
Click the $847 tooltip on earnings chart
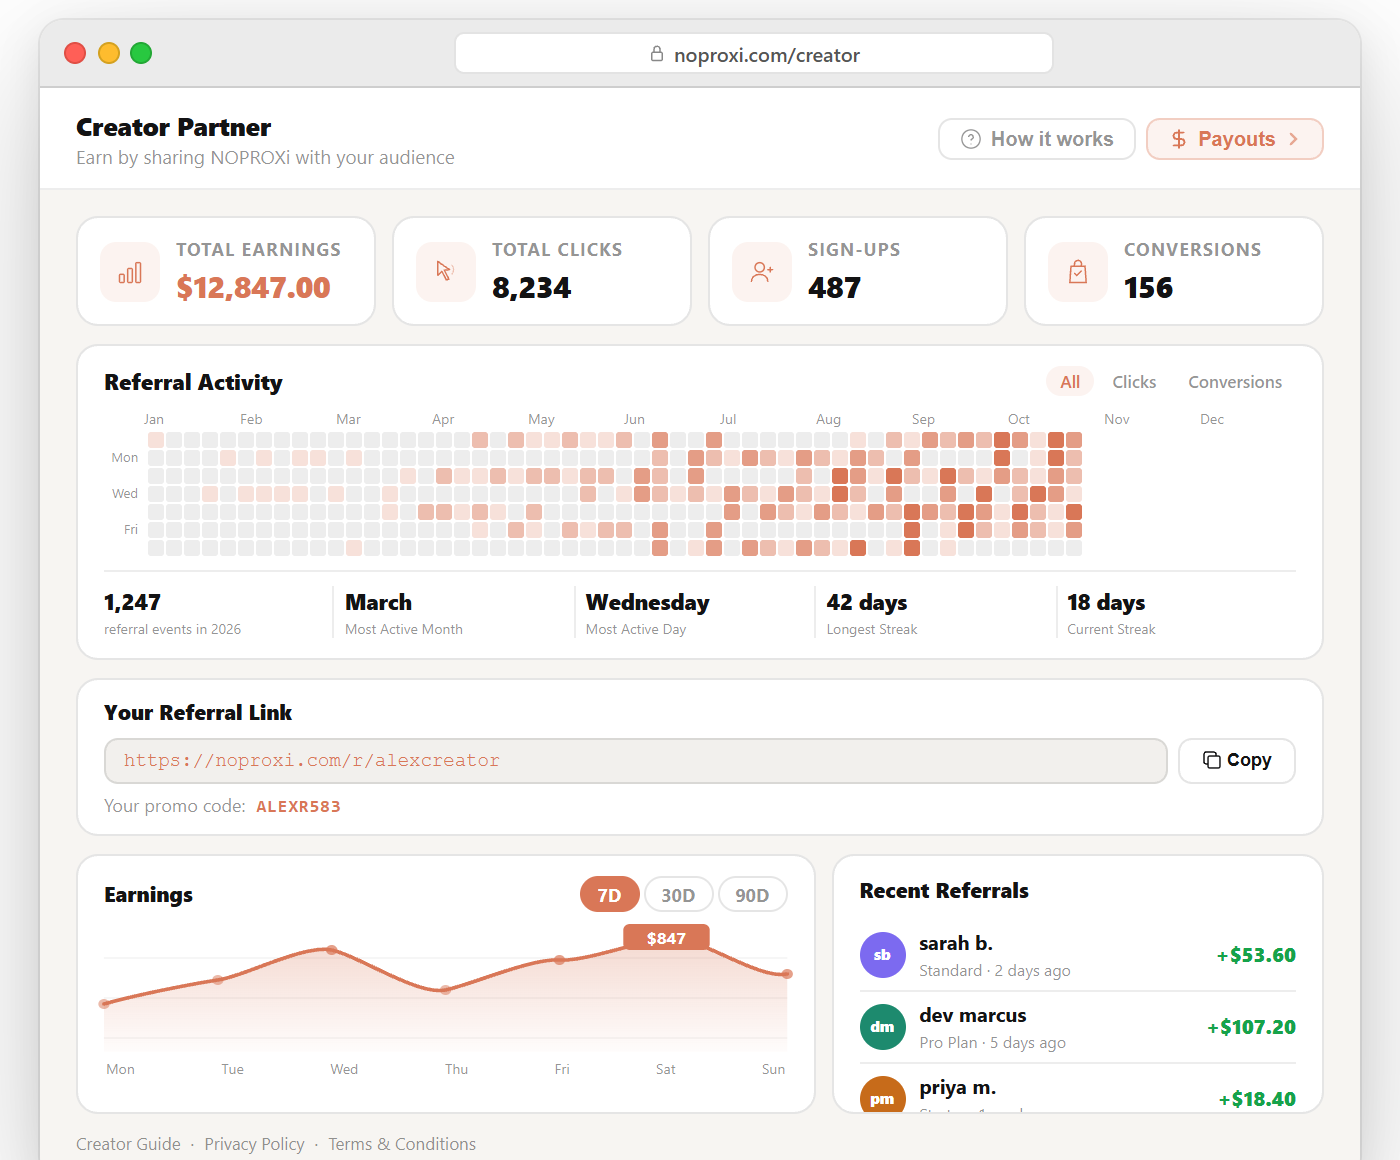(666, 938)
